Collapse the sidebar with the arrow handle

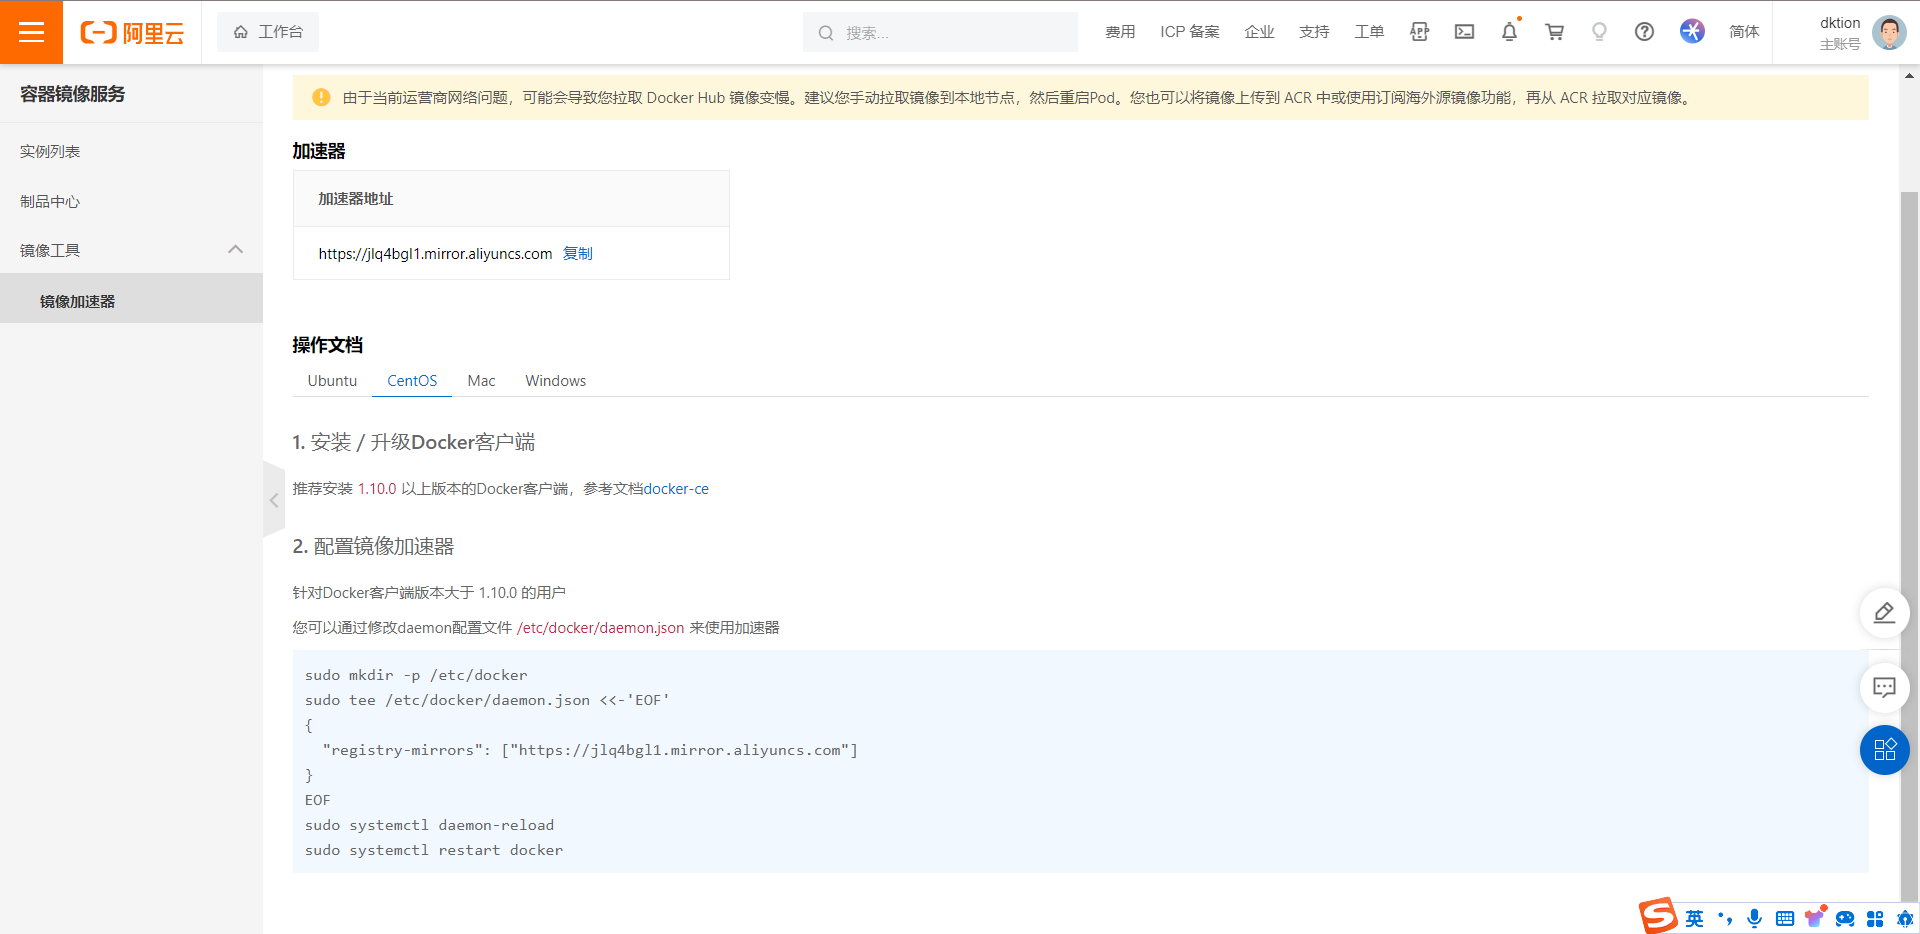274,500
